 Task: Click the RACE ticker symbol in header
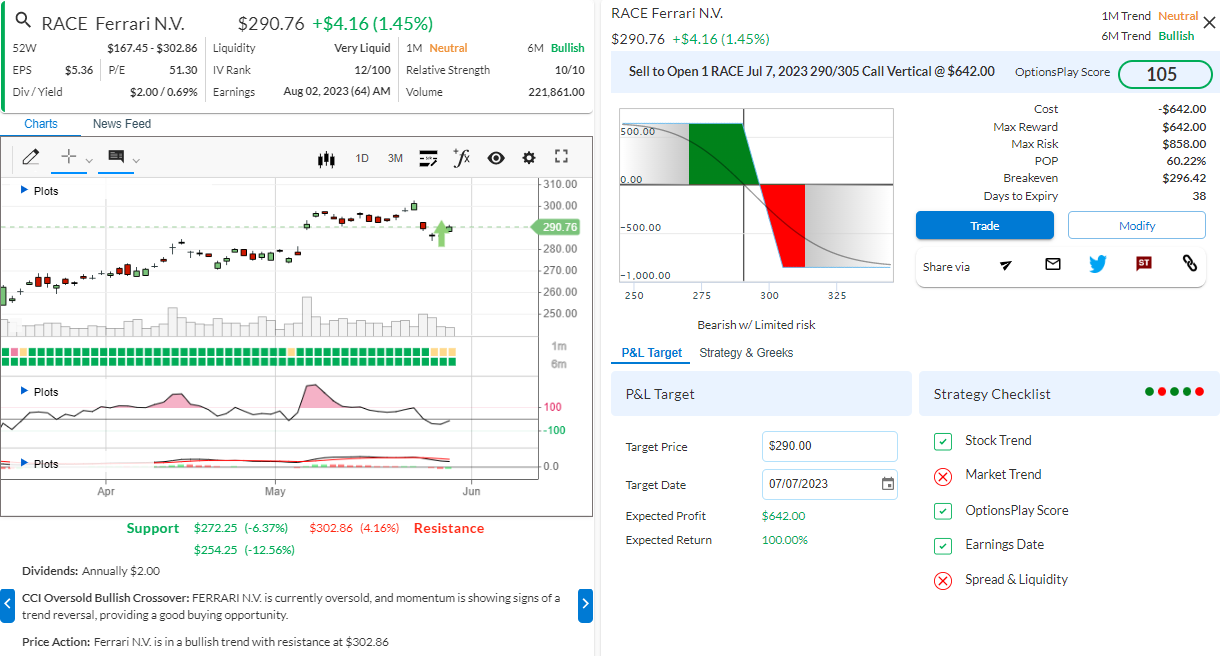64,23
